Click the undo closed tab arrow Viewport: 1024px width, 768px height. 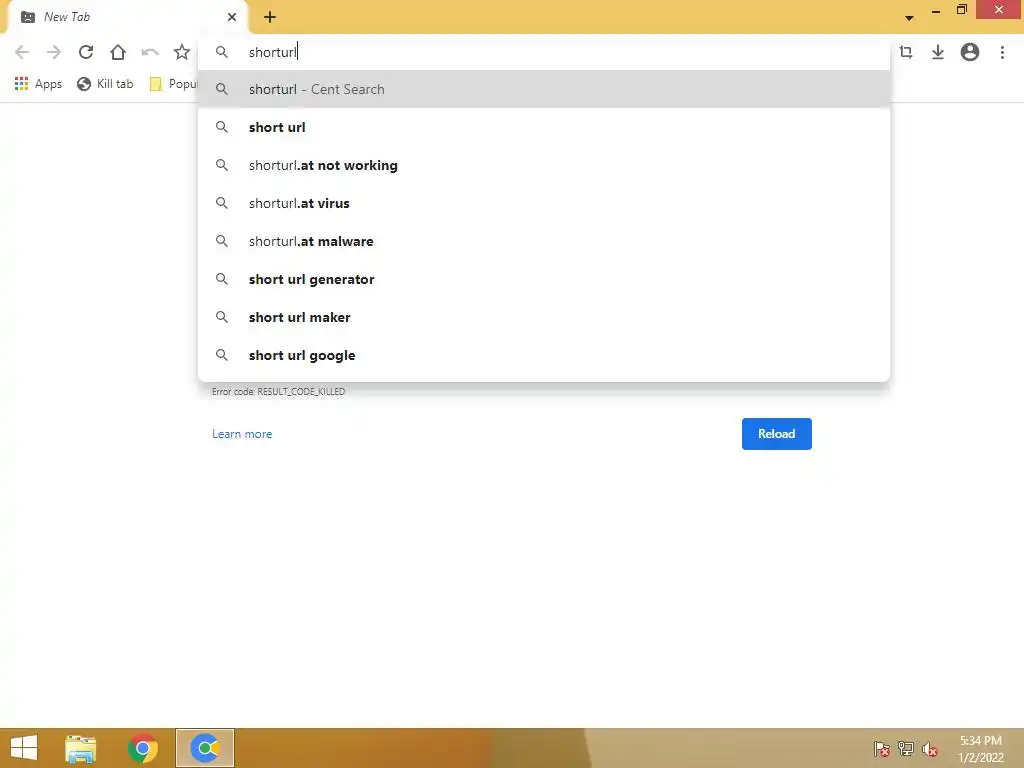pyautogui.click(x=150, y=52)
